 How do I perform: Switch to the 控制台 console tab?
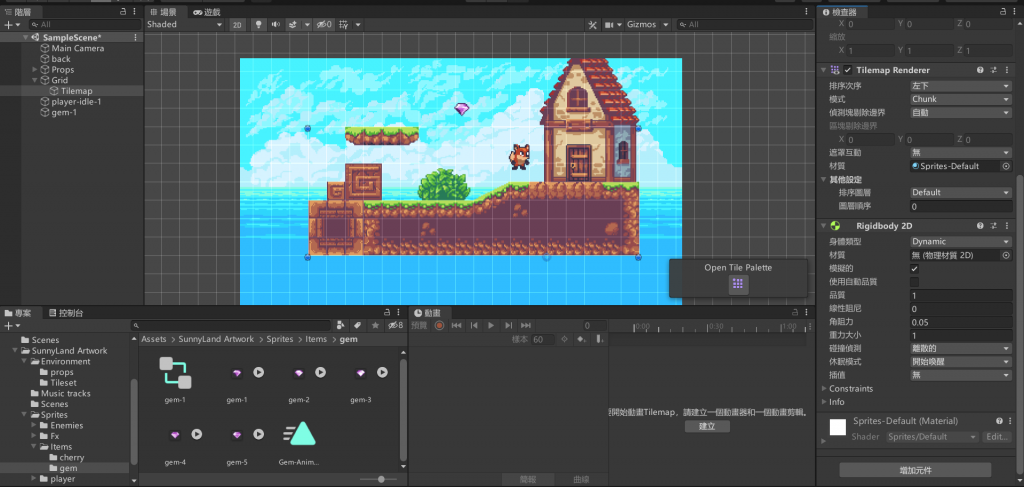click(x=66, y=313)
